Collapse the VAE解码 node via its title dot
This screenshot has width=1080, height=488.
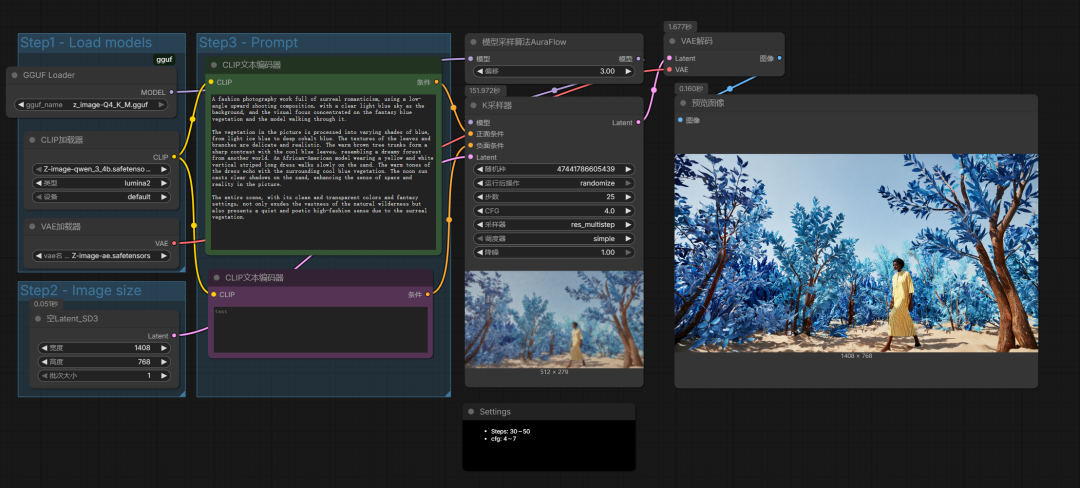click(672, 41)
